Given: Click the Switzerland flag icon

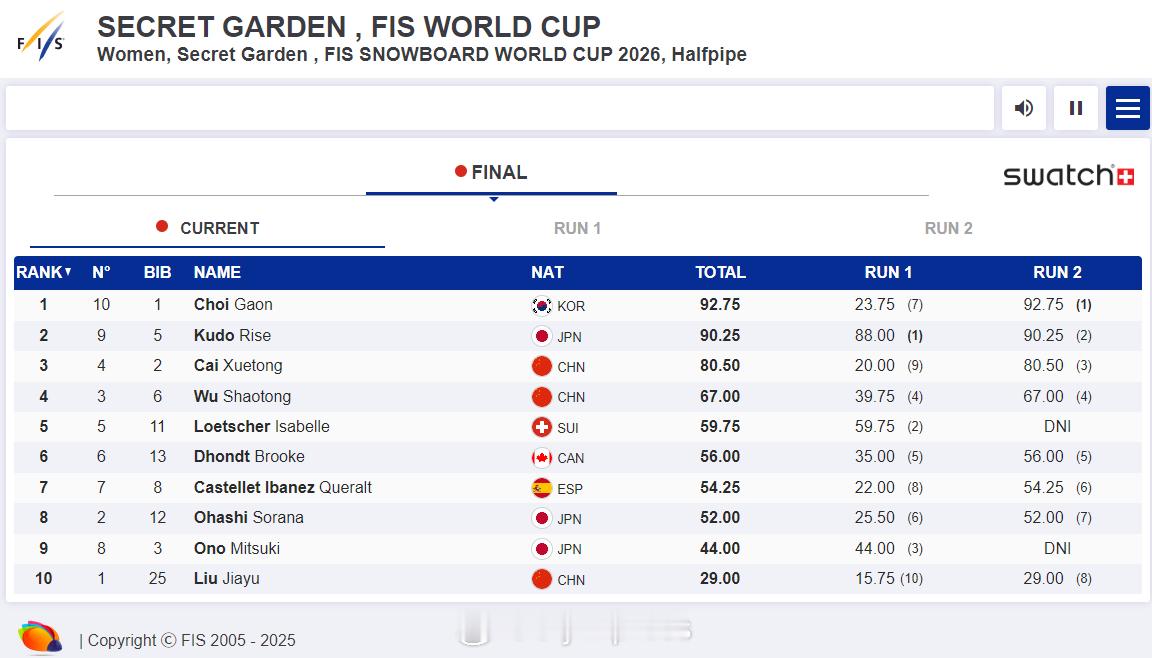Looking at the screenshot, I should point(542,427).
